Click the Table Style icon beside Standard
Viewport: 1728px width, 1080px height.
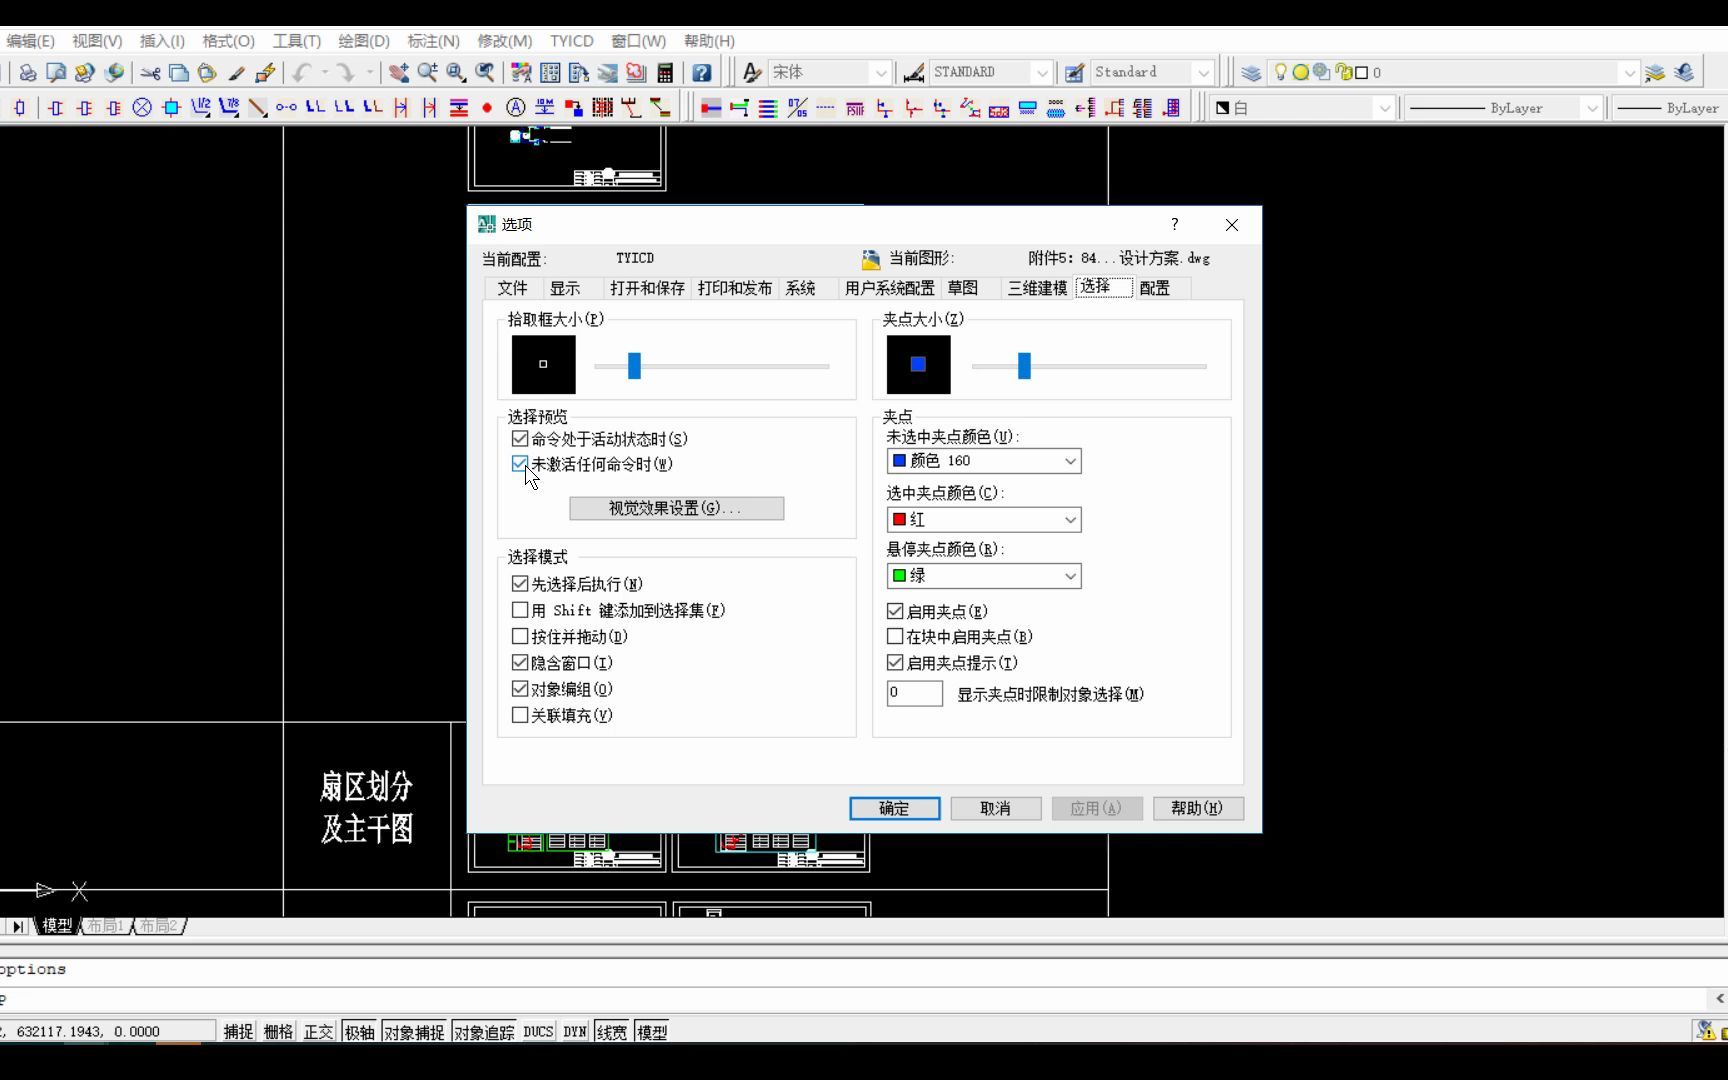1074,72
